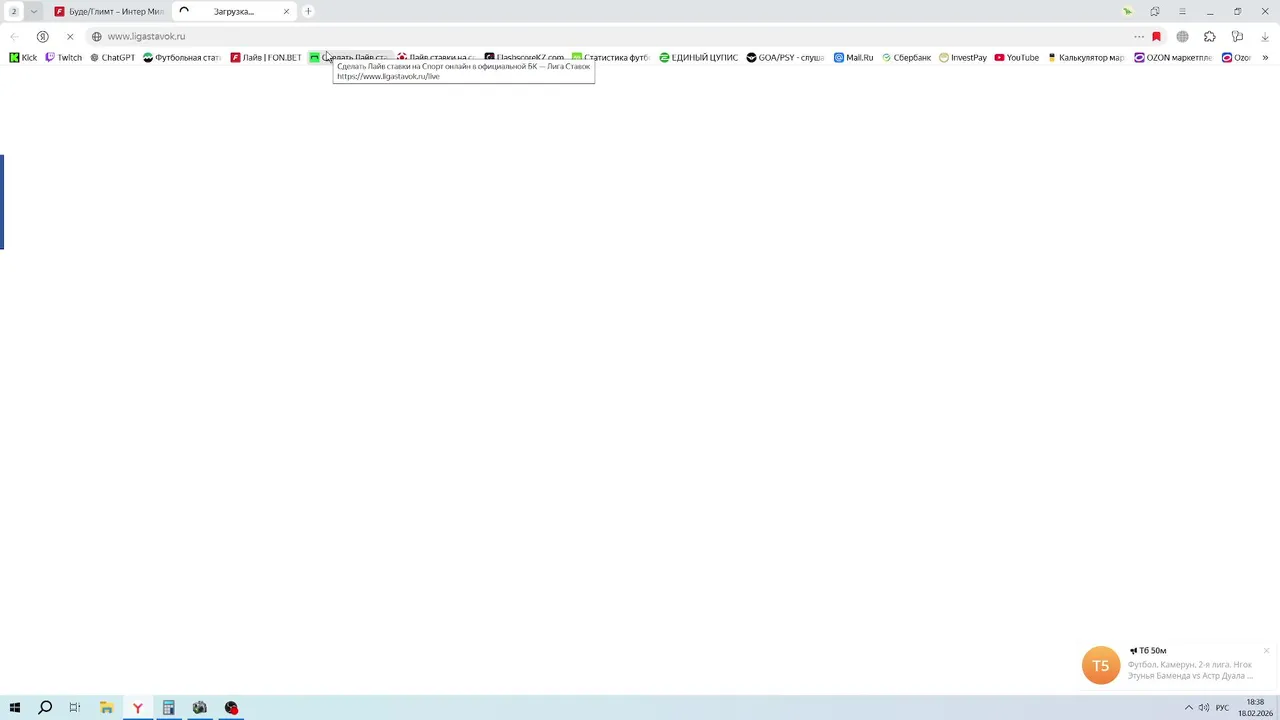Open the globe icon in the toolbar
Image resolution: width=1280 pixels, height=720 pixels.
coord(1183,36)
